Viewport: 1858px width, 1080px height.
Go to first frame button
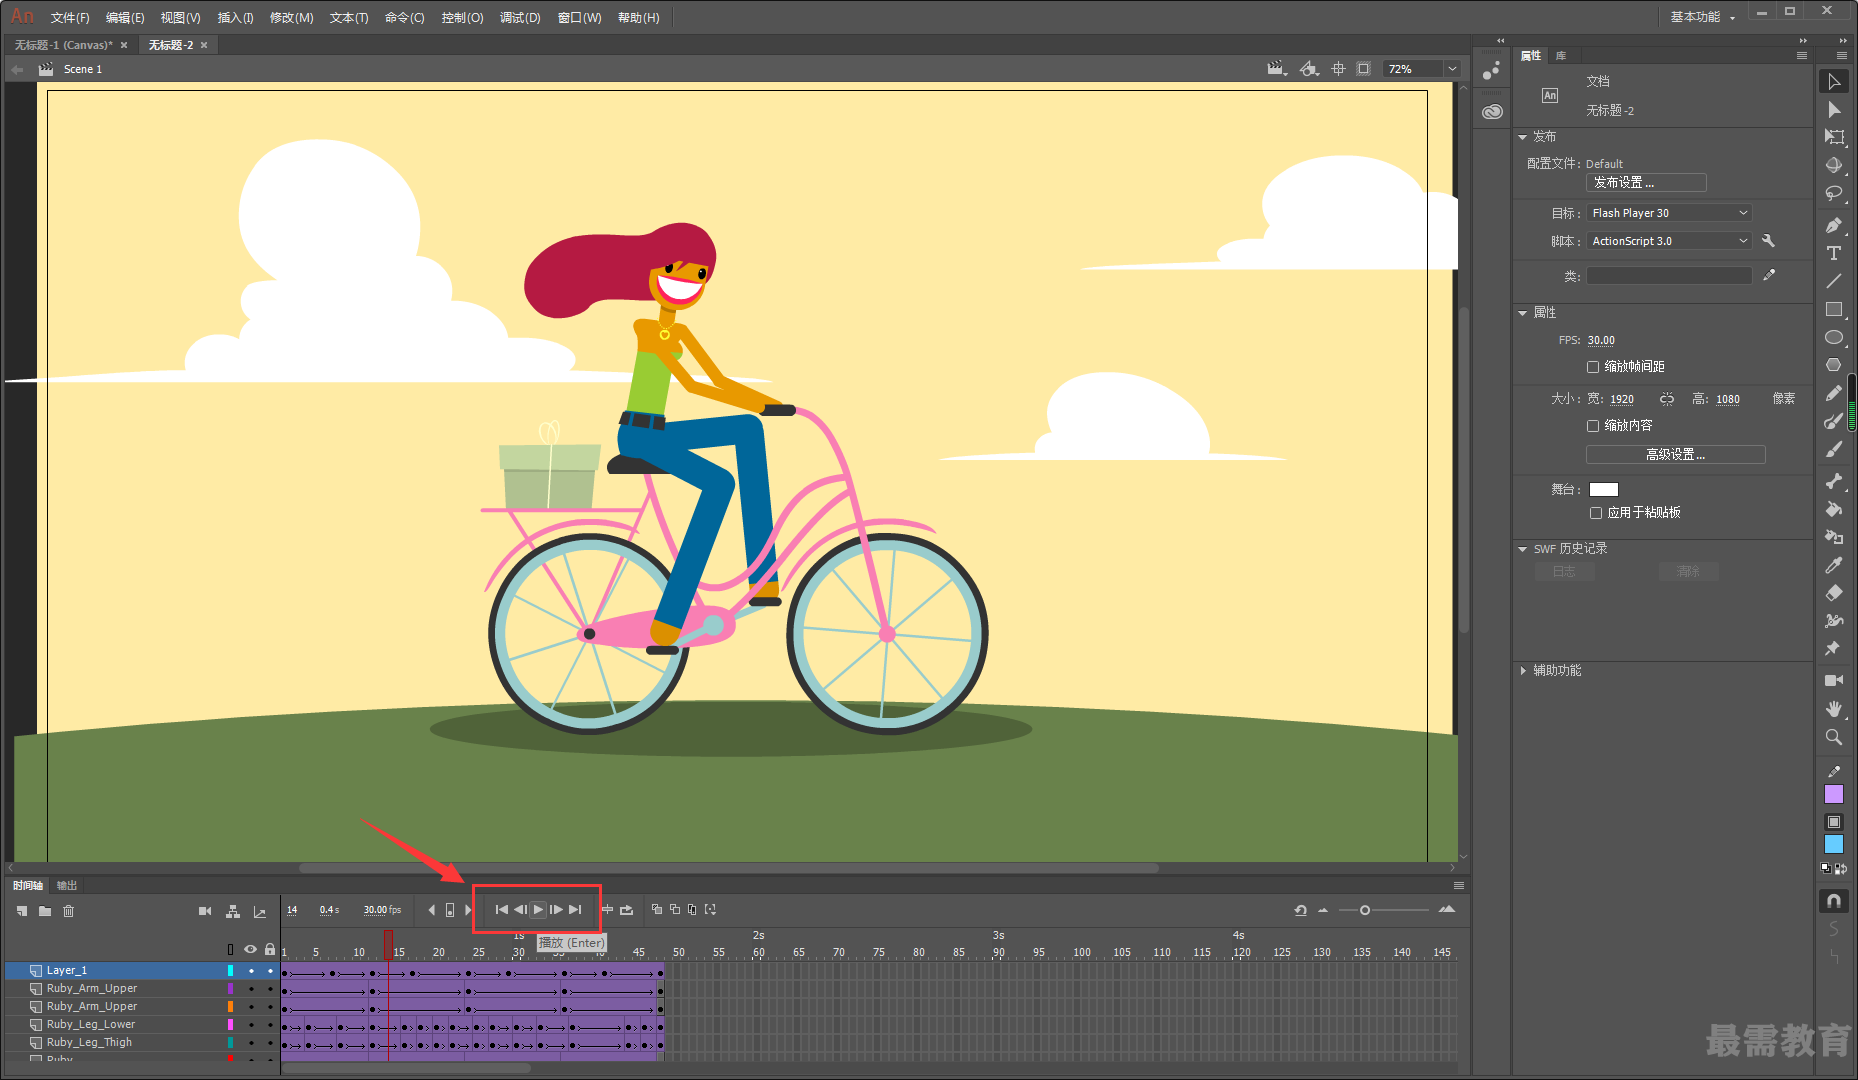tap(502, 910)
